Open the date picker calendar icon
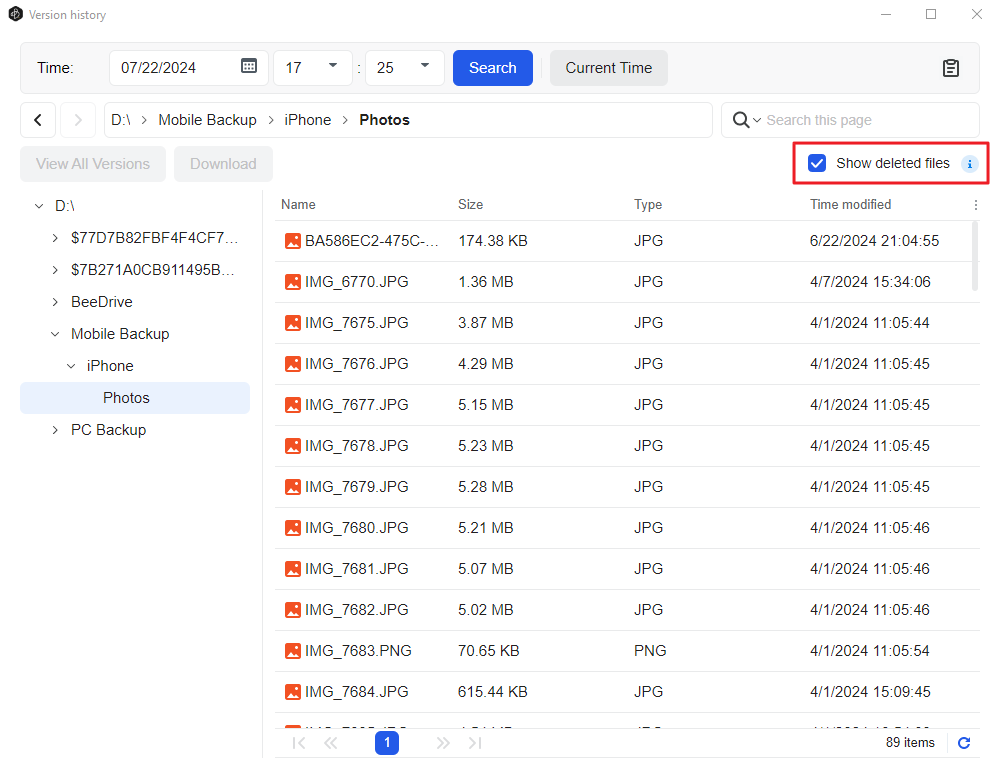 point(247,67)
